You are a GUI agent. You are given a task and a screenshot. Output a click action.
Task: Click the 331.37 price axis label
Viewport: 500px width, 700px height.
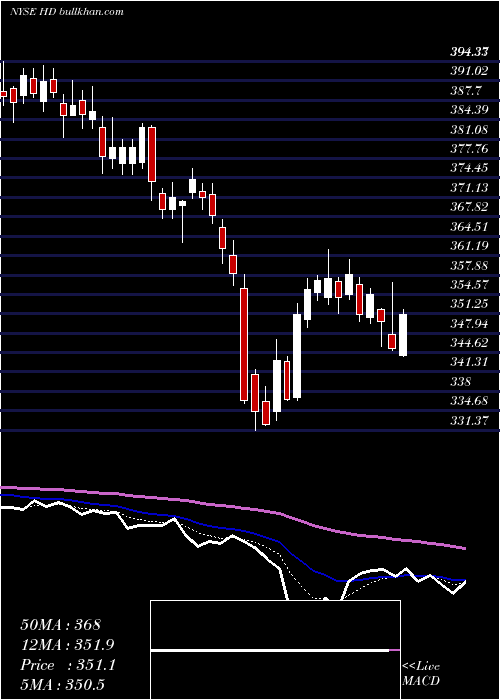[468, 421]
